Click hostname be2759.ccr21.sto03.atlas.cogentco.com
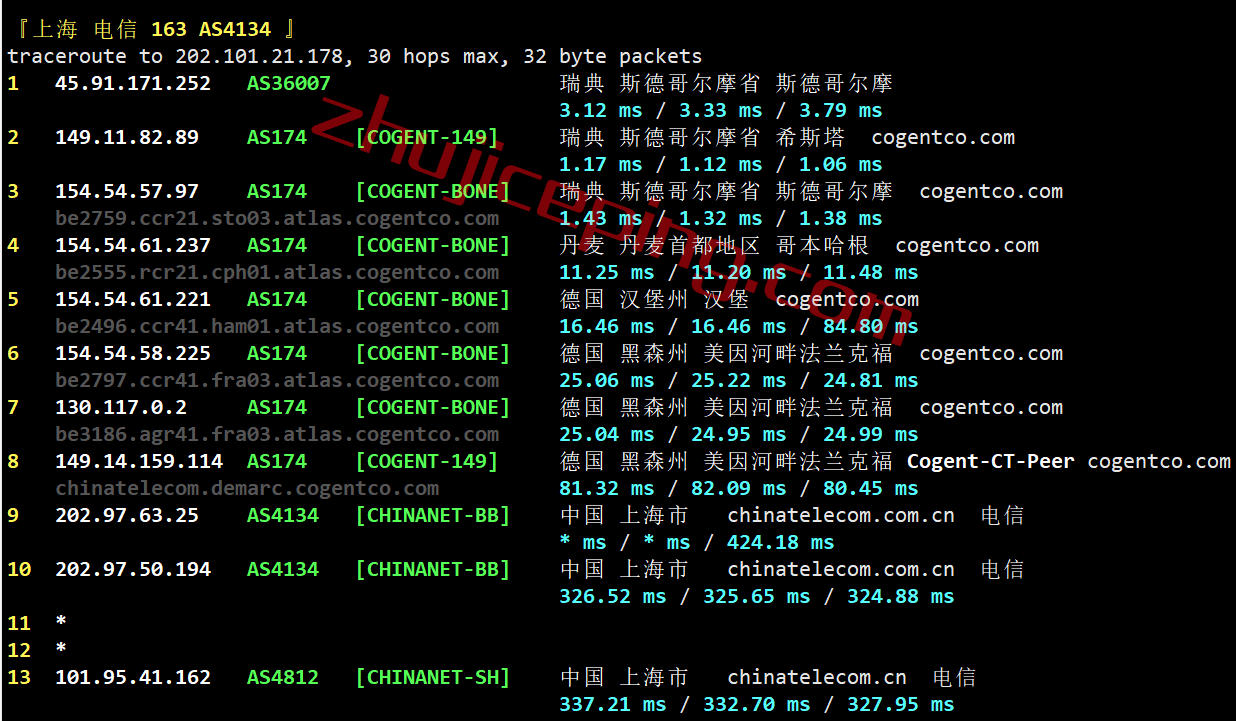This screenshot has height=721, width=1236. point(277,218)
